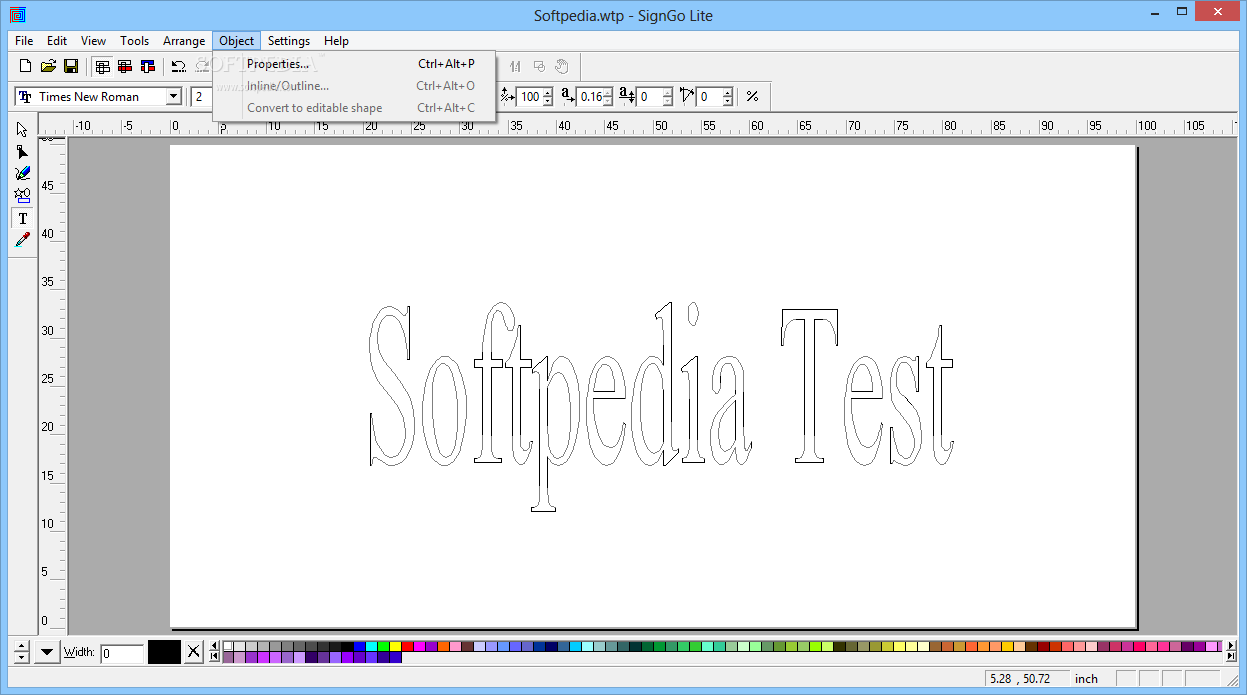Select the Softpedia Test outlined text
The height and width of the screenshot is (695, 1247).
pyautogui.click(x=660, y=405)
